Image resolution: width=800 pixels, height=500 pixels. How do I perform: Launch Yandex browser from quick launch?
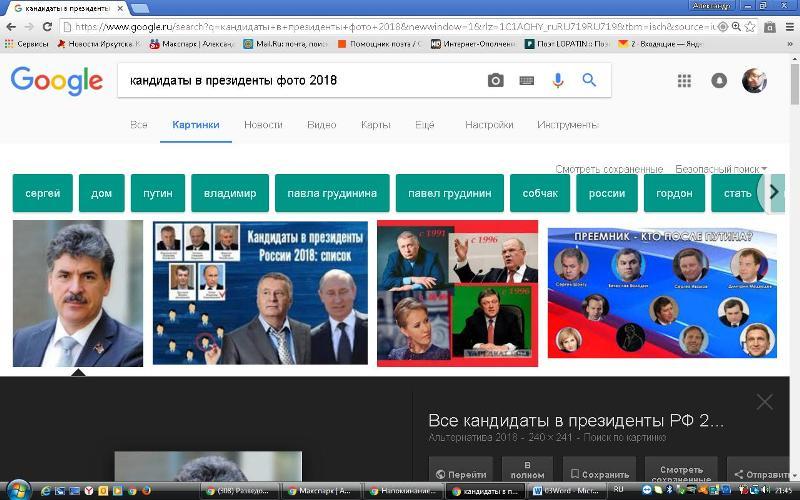89,491
